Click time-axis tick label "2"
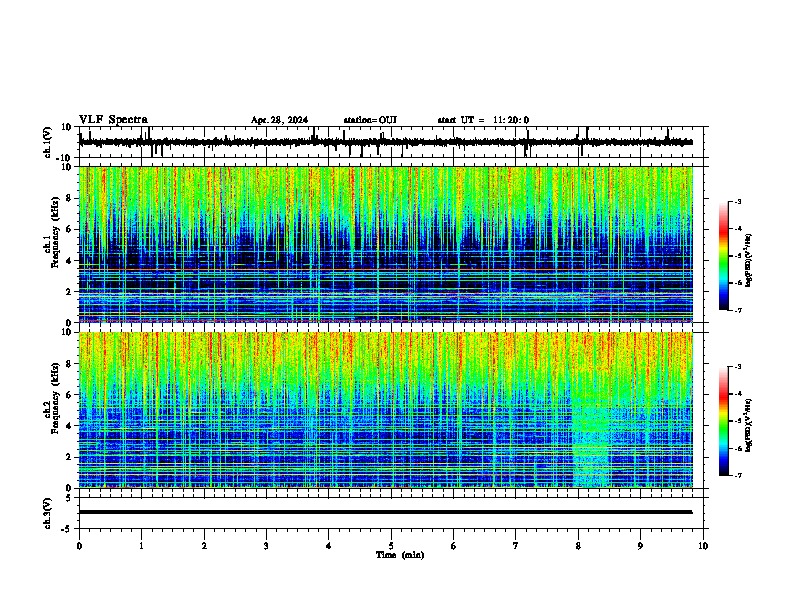792x612 pixels. click(204, 546)
